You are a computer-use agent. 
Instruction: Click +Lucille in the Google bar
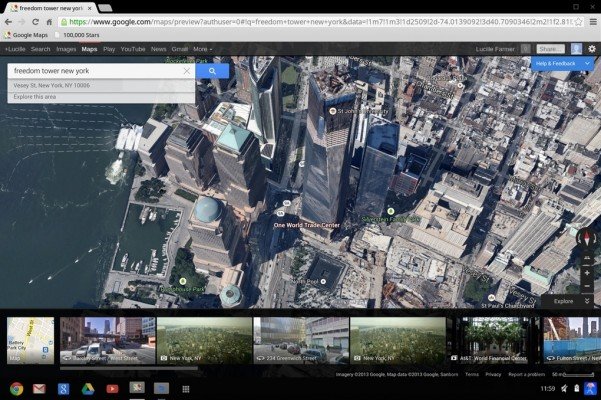click(x=15, y=49)
